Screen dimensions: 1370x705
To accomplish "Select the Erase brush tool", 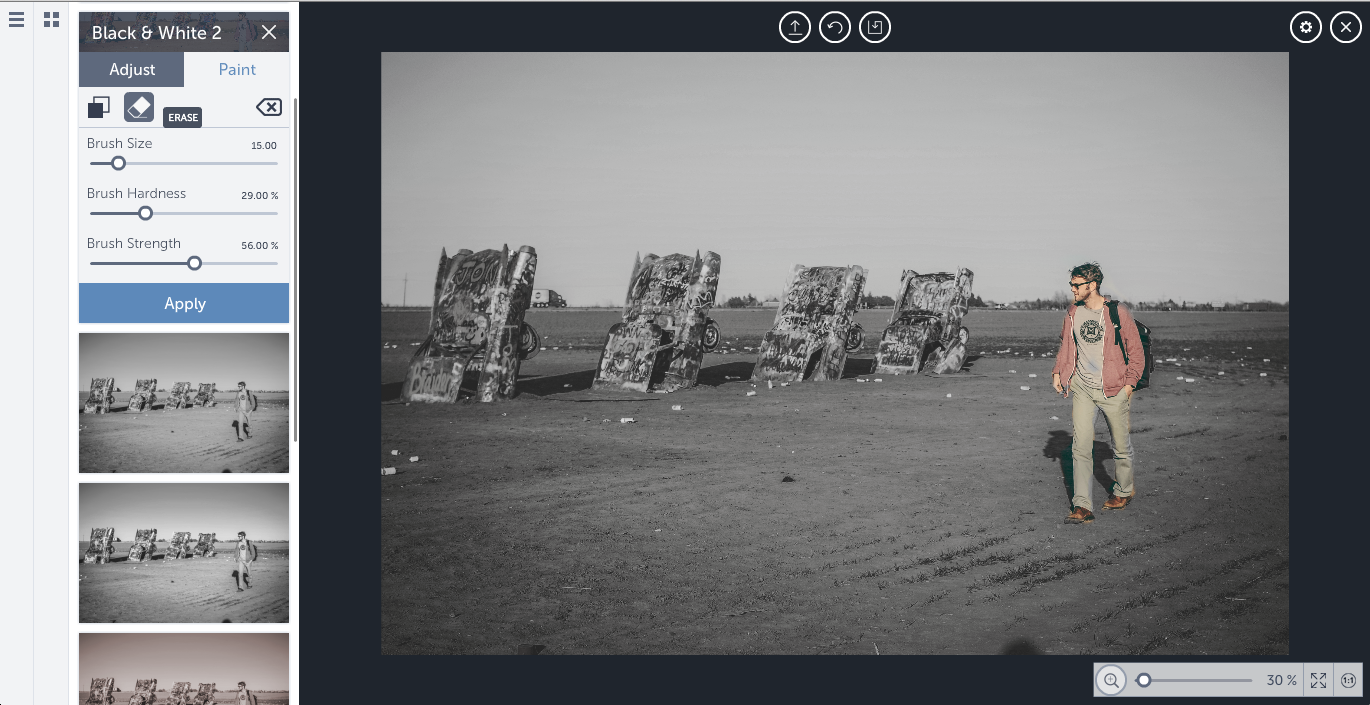I will 139,107.
